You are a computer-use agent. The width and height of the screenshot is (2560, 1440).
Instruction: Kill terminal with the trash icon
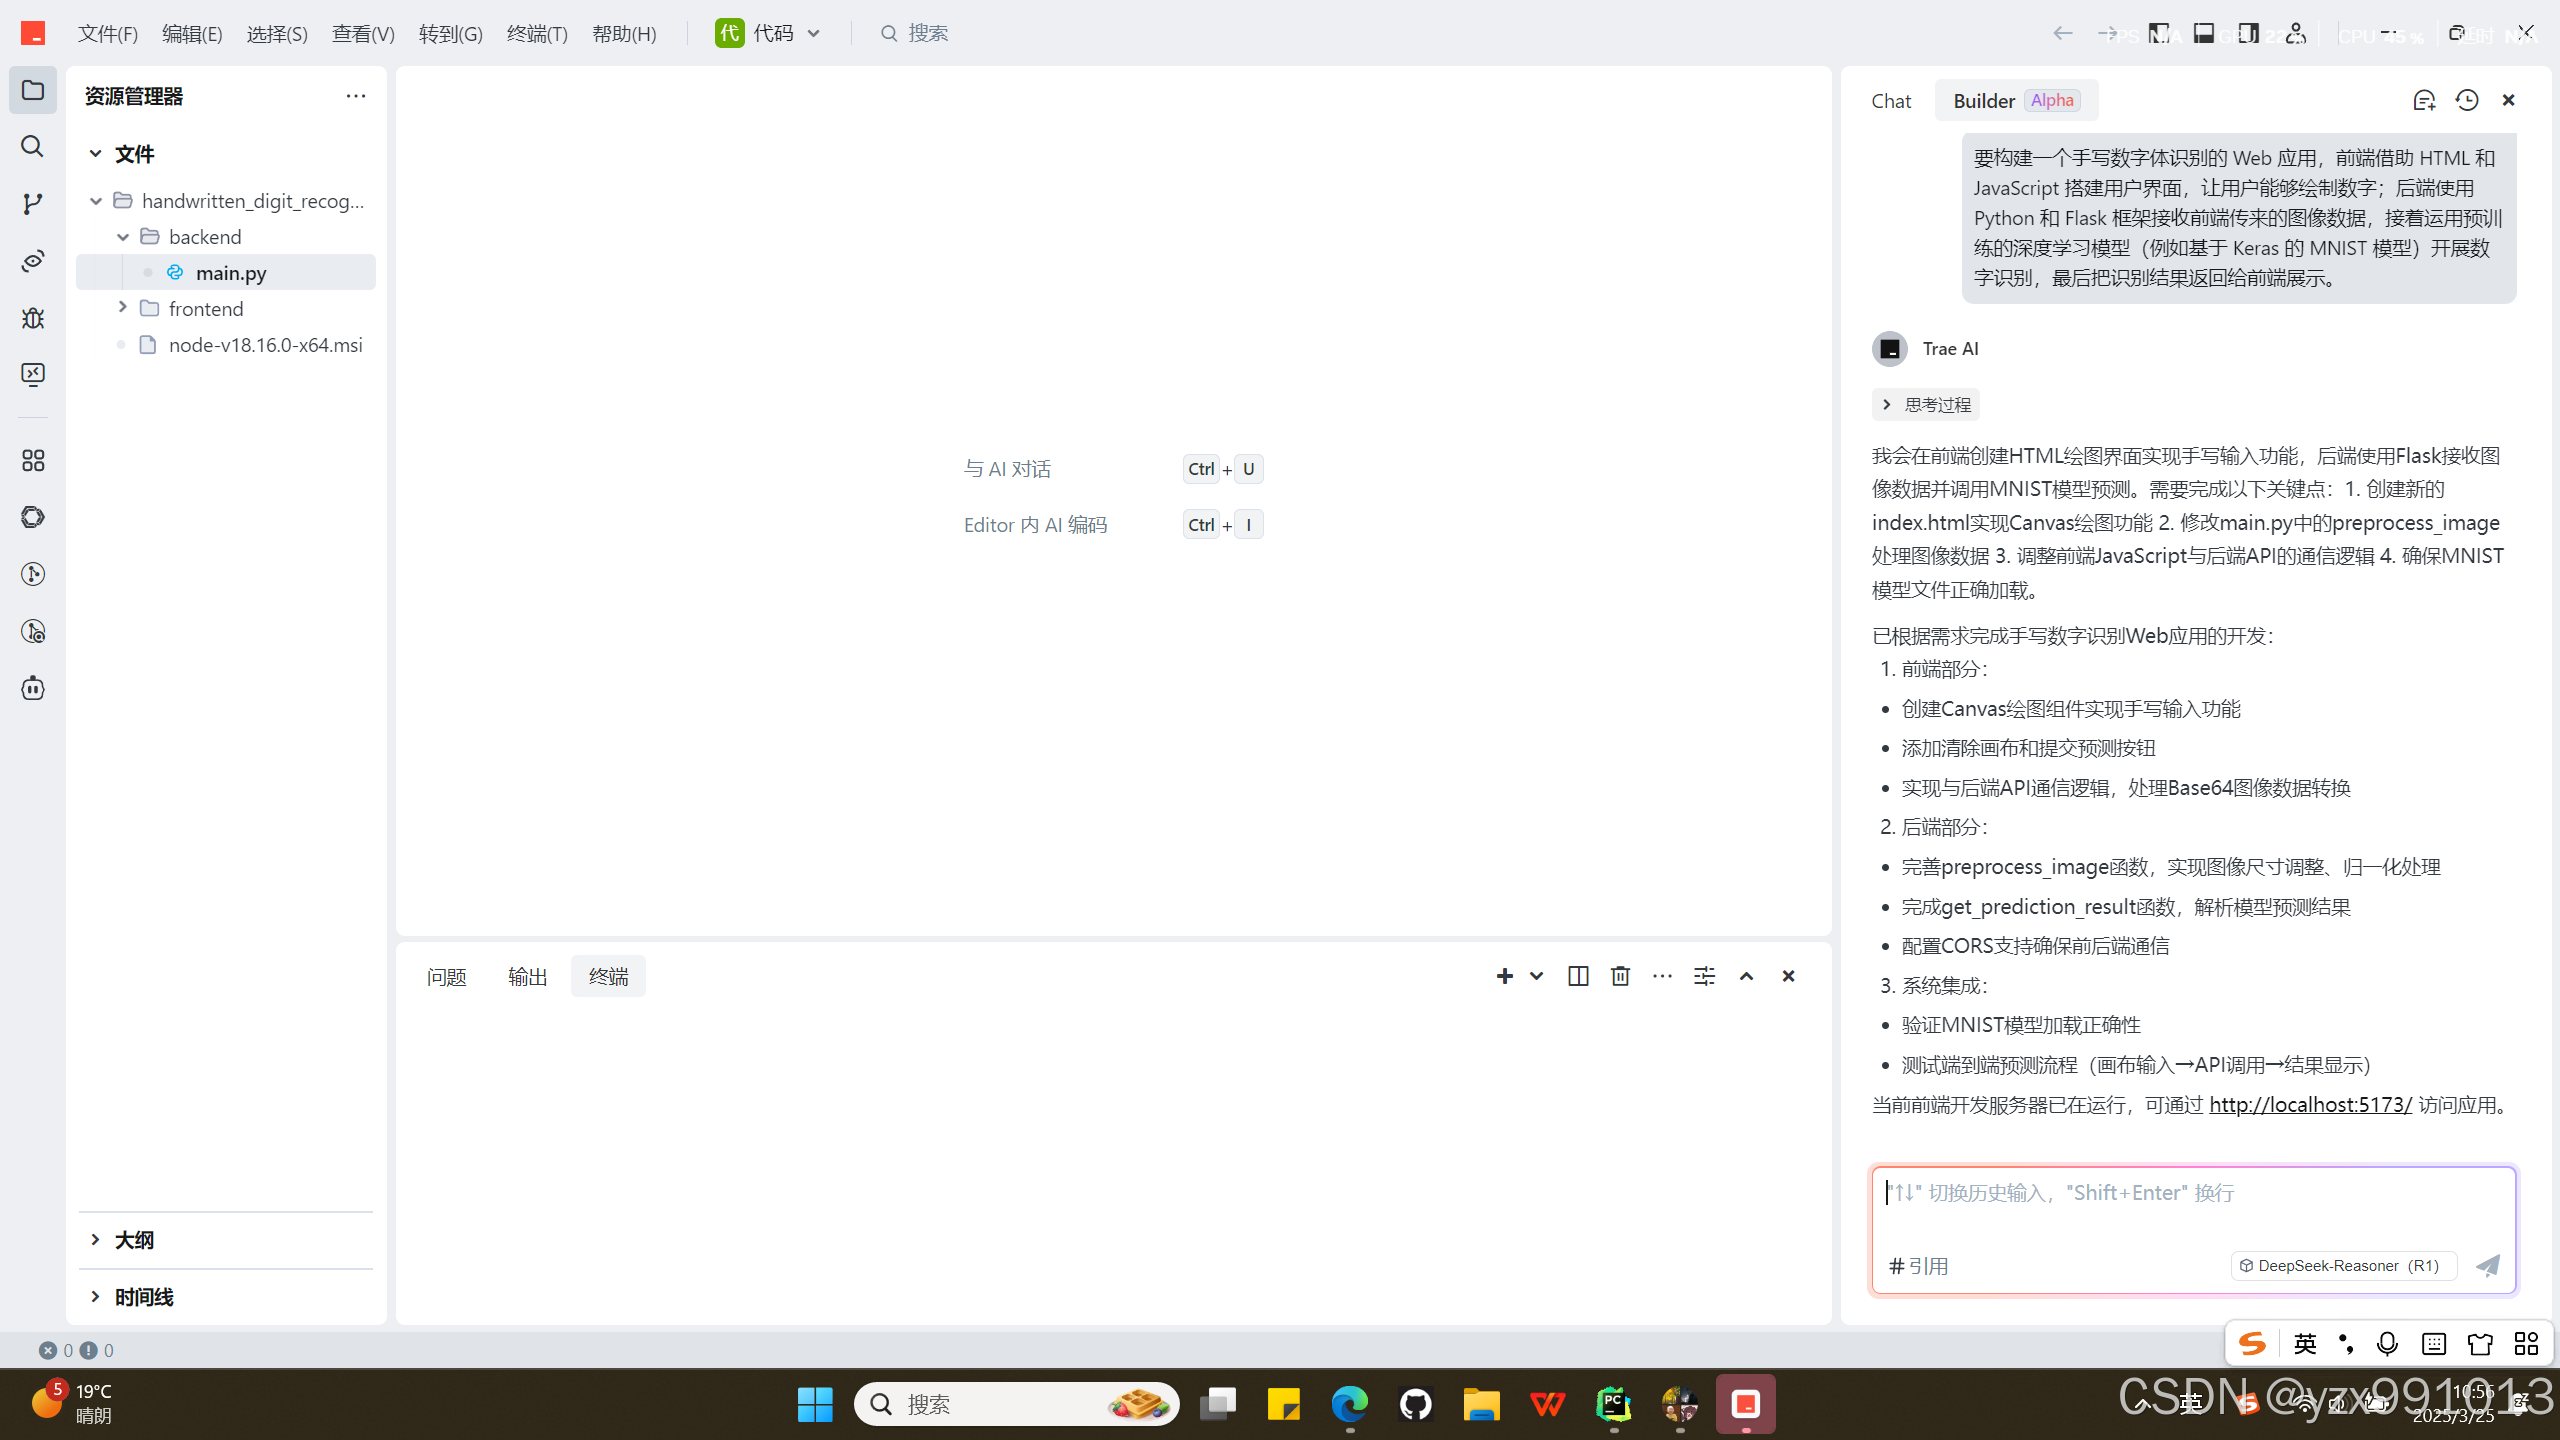pos(1620,976)
